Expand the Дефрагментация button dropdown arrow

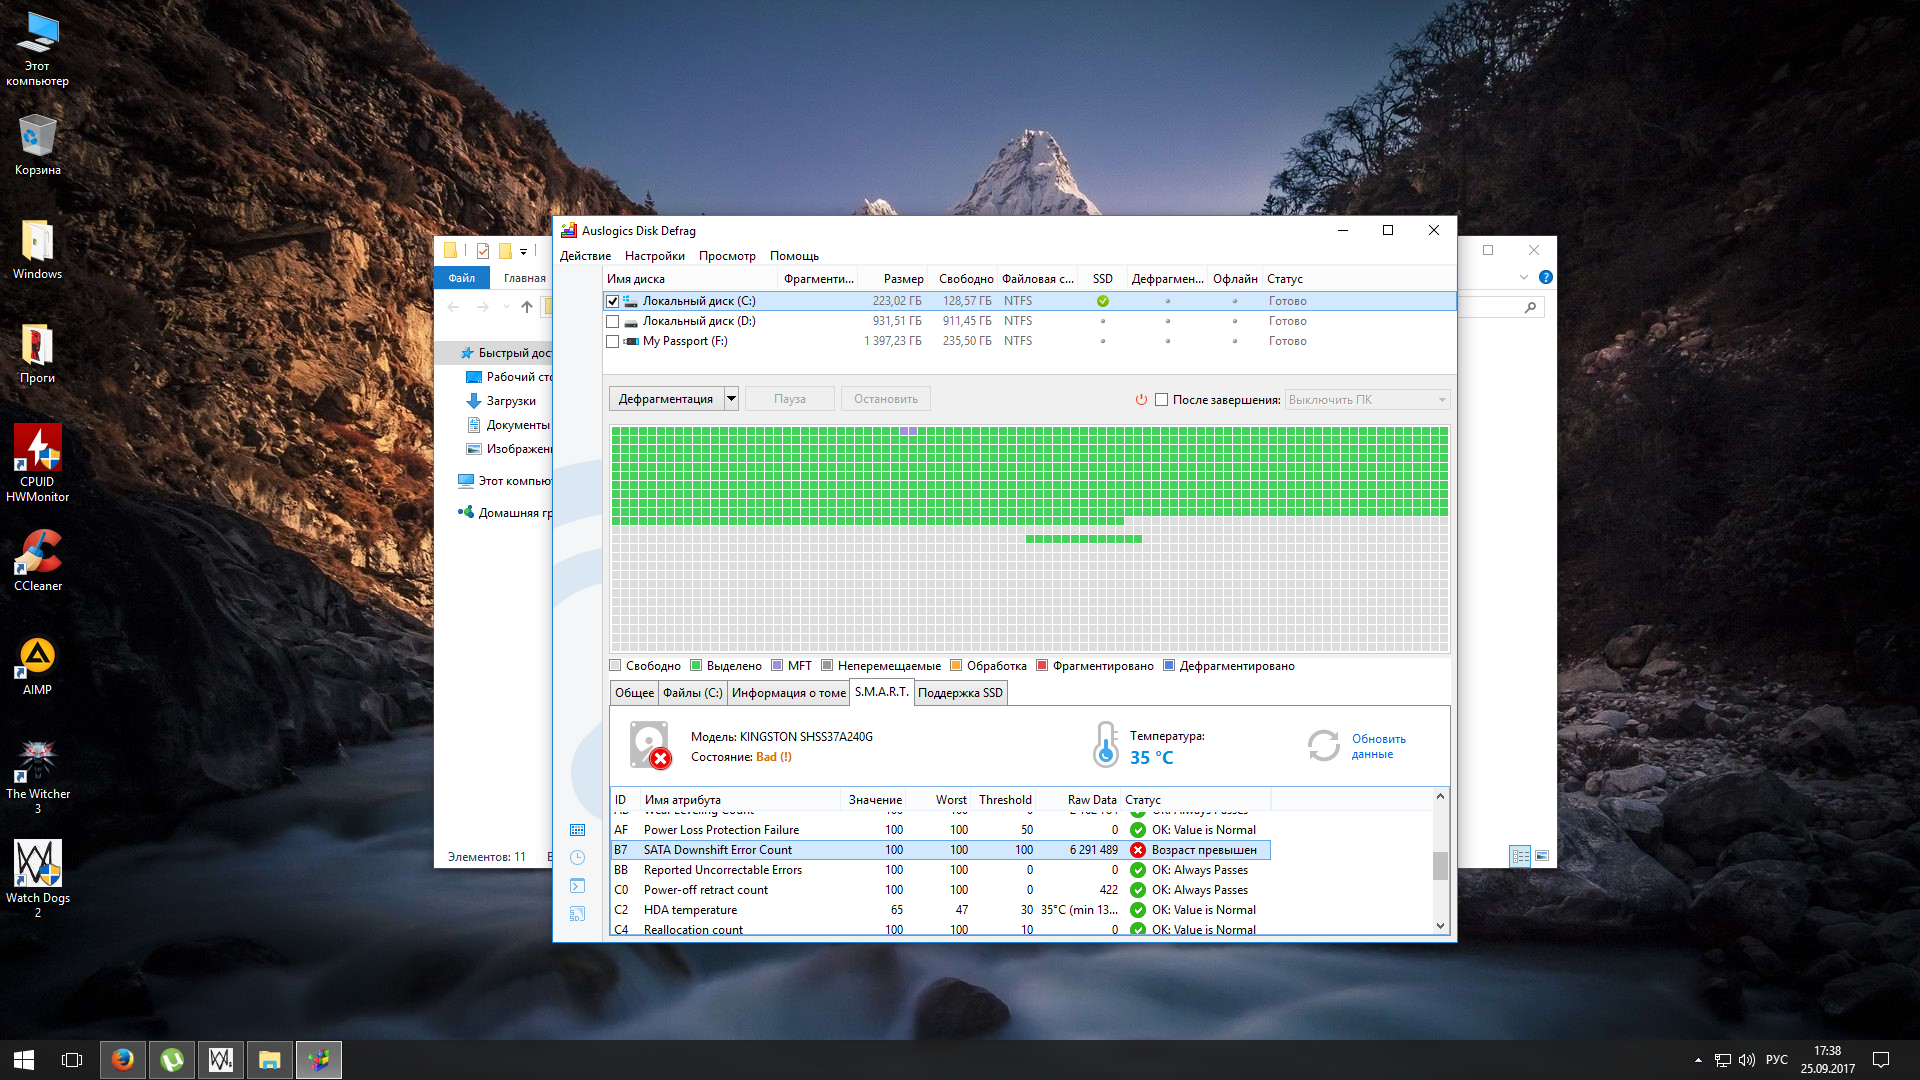click(x=731, y=399)
